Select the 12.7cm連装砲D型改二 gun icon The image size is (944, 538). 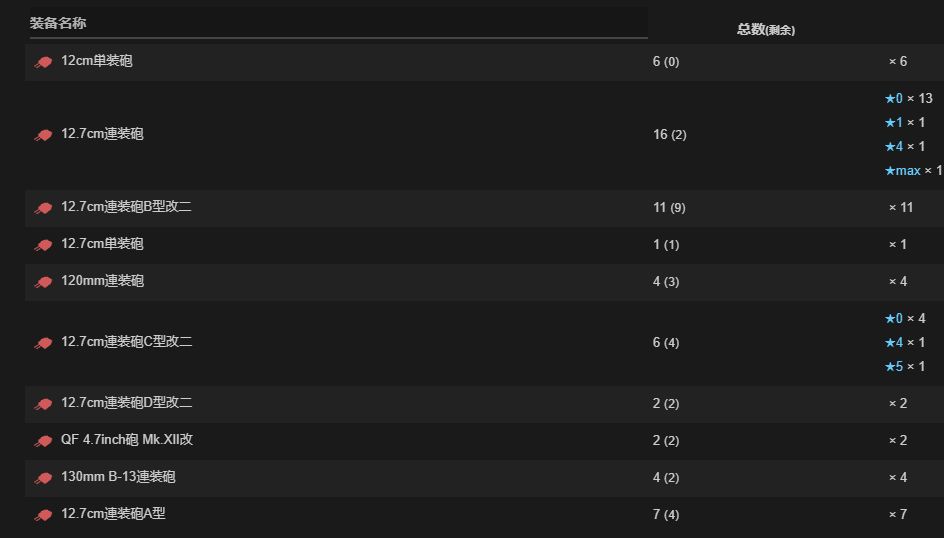tap(43, 404)
